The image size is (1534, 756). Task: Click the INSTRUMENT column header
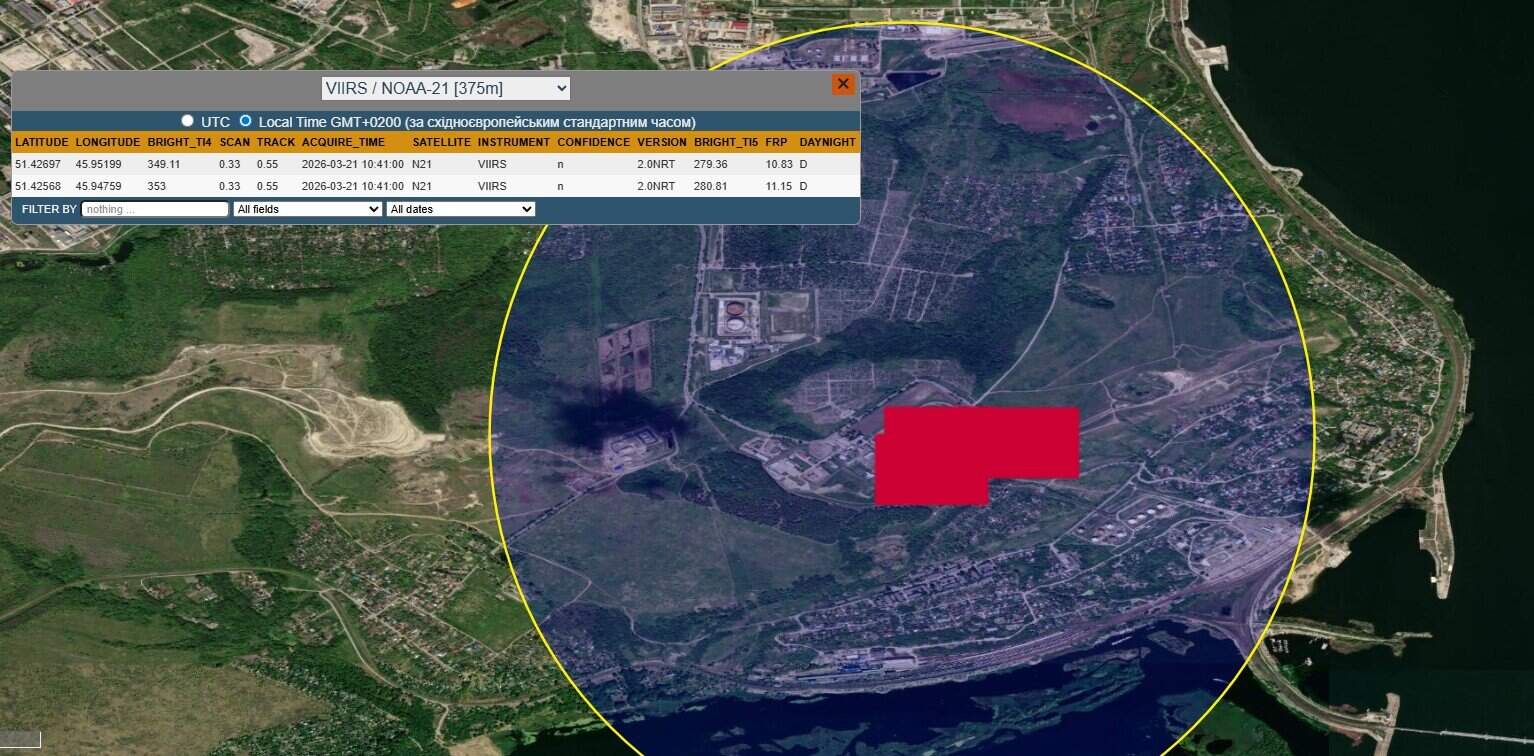[x=513, y=142]
